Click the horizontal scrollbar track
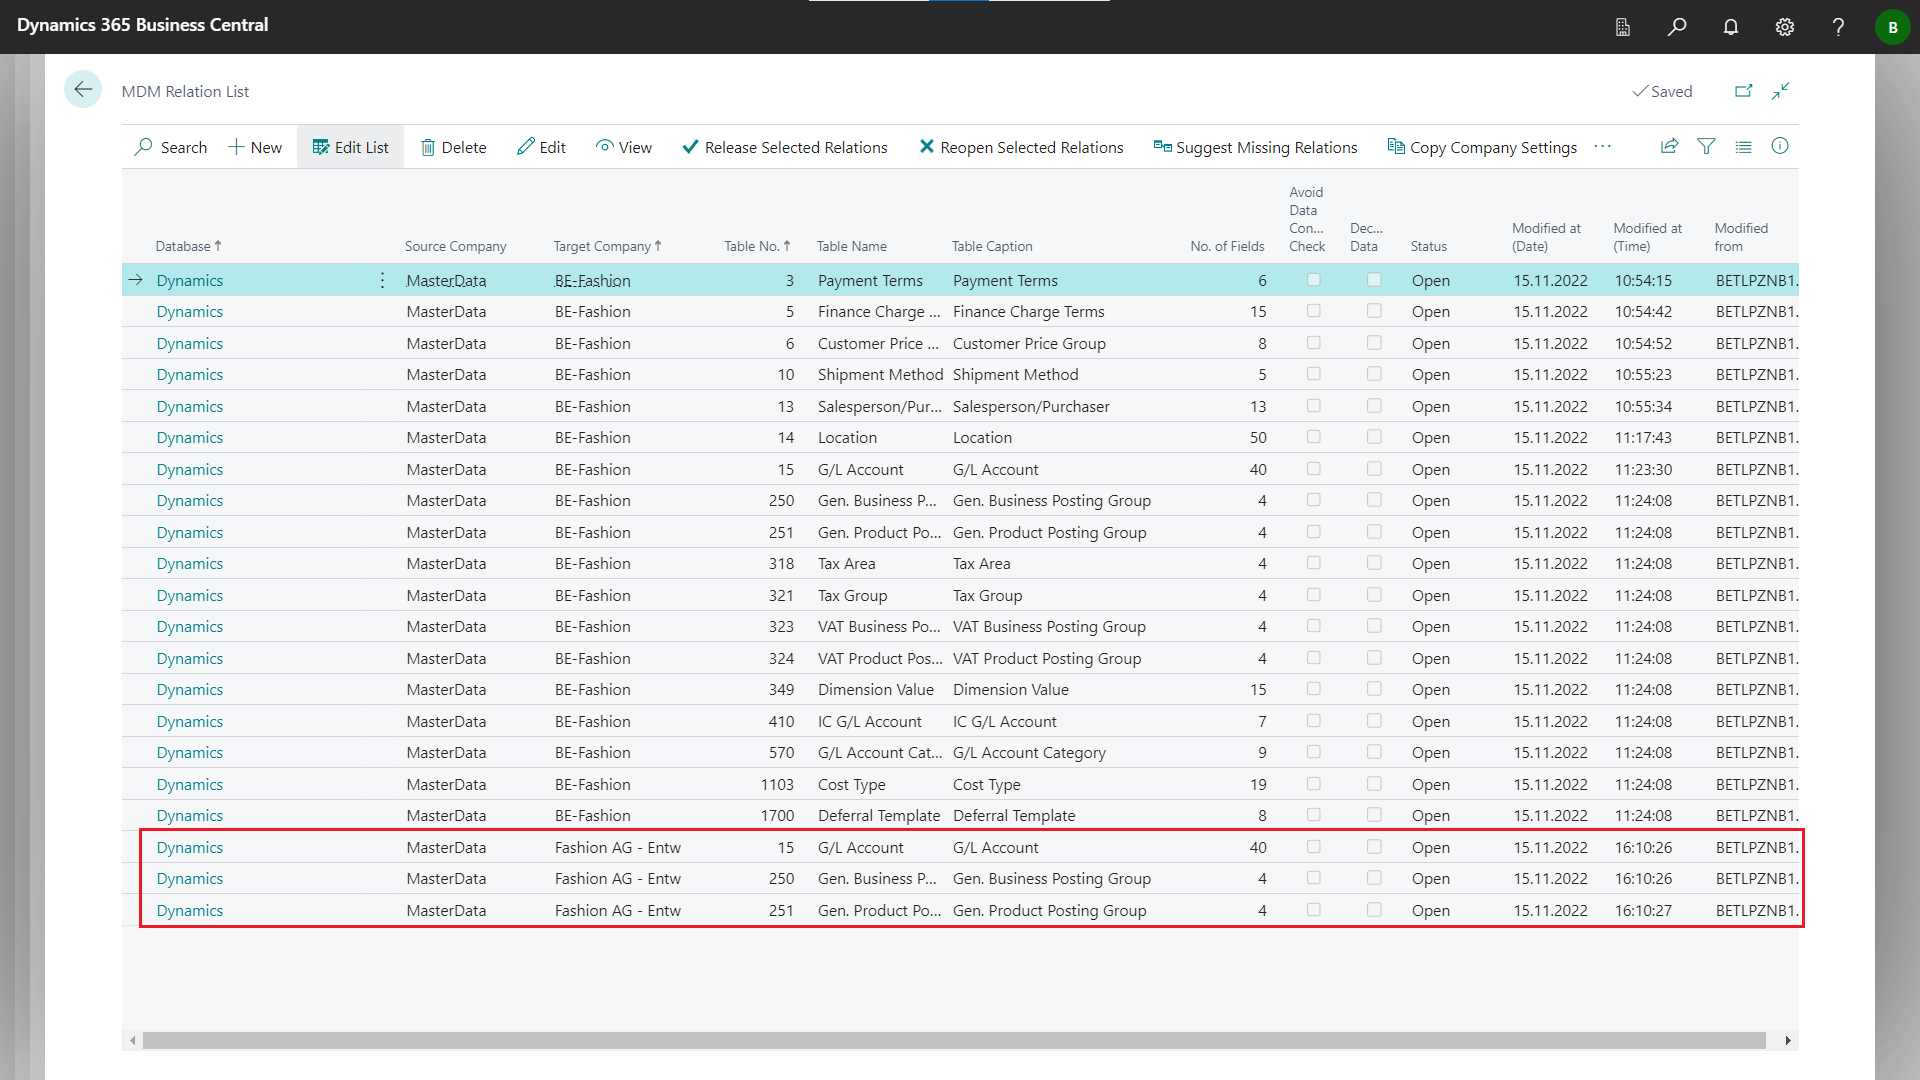 point(954,1041)
